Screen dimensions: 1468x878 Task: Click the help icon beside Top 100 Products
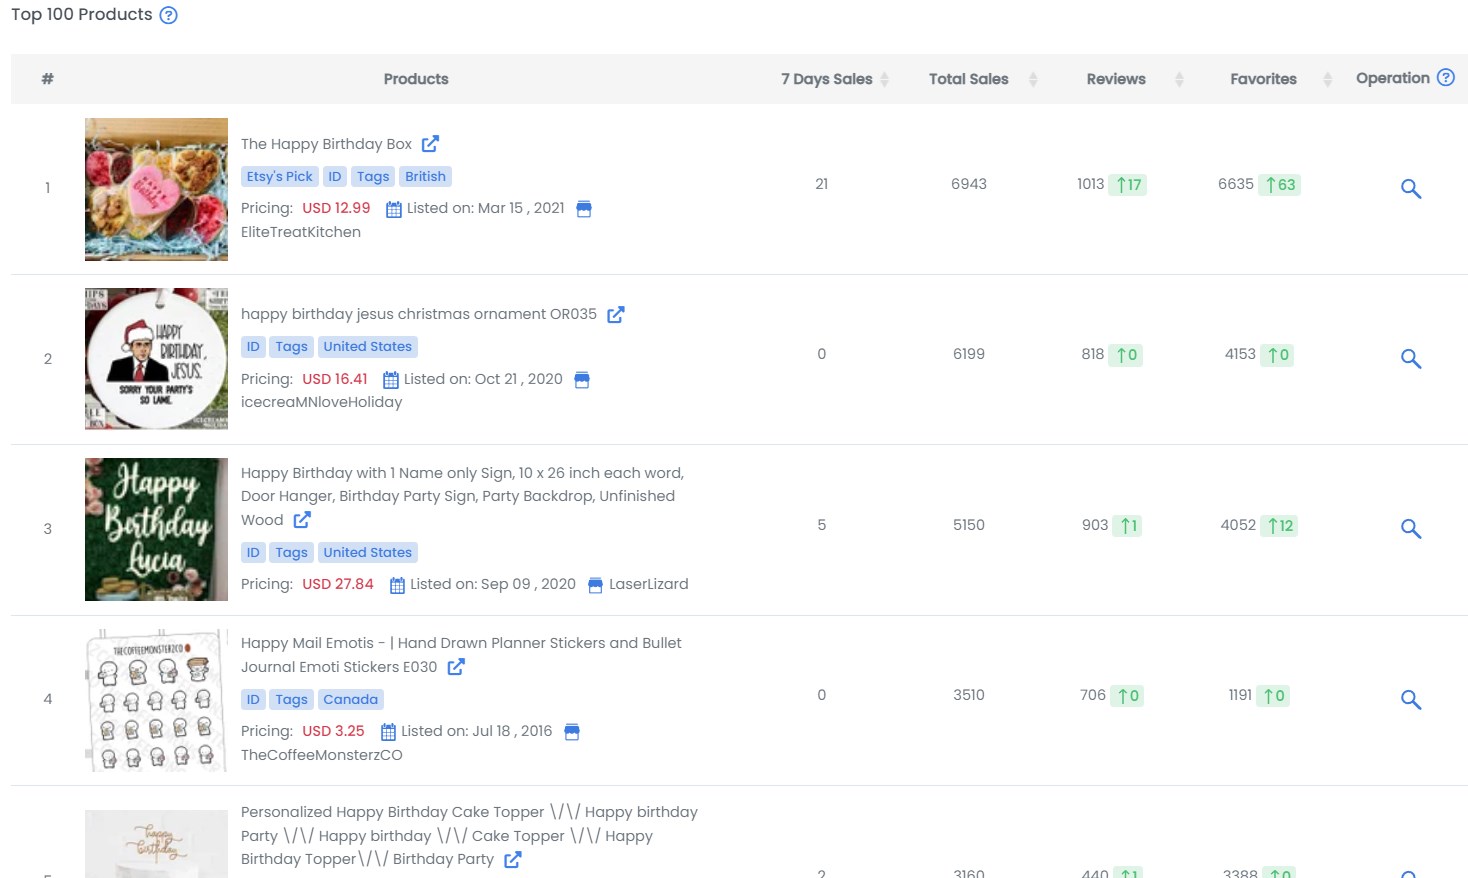(x=169, y=15)
